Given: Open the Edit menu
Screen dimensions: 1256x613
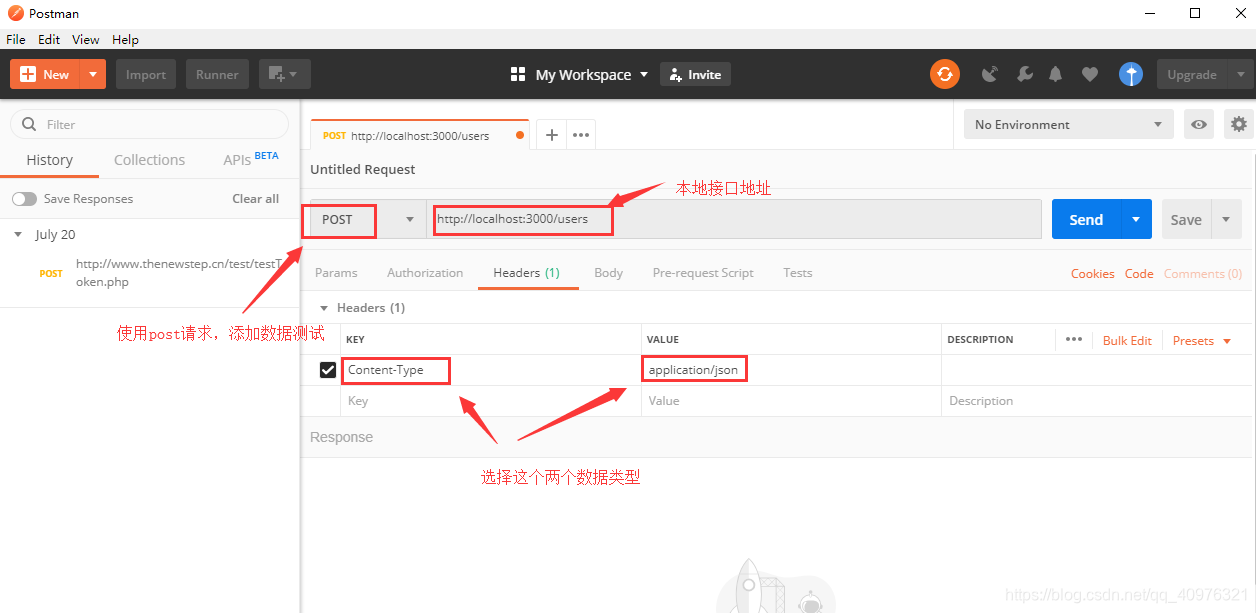Looking at the screenshot, I should click(x=49, y=40).
